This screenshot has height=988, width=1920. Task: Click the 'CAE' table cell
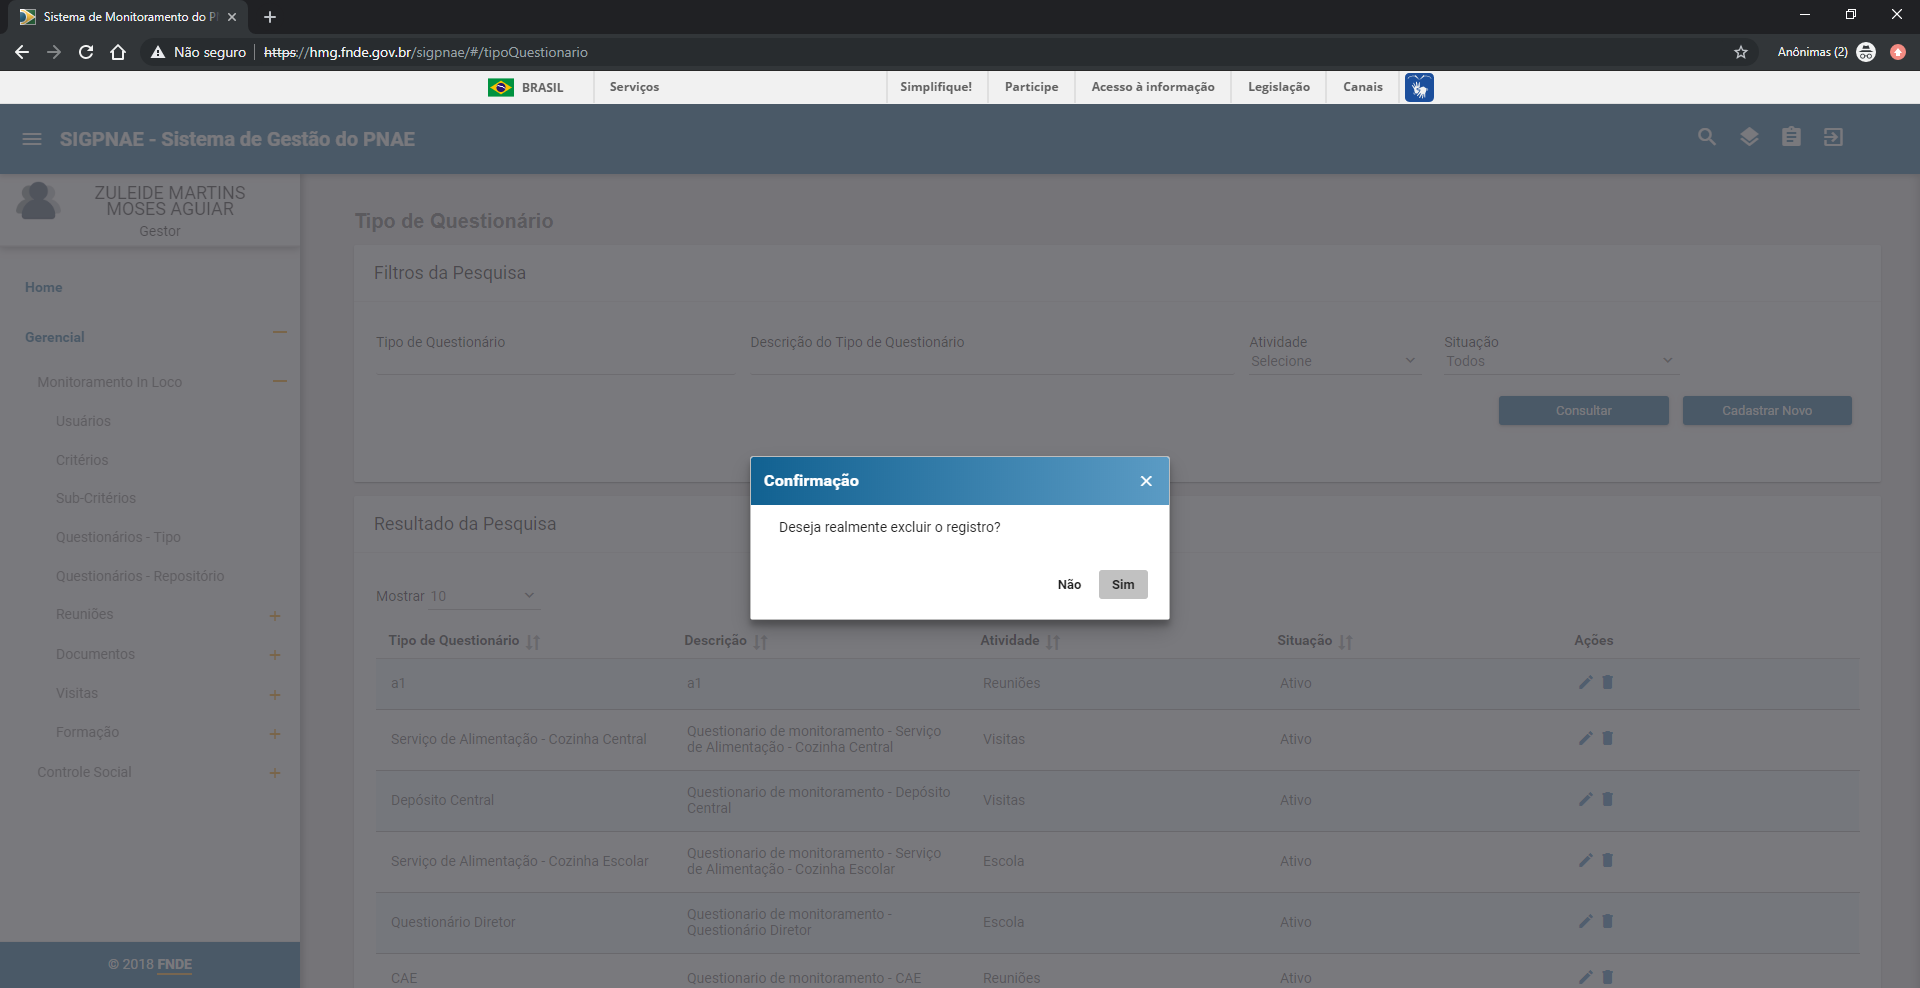[404, 978]
